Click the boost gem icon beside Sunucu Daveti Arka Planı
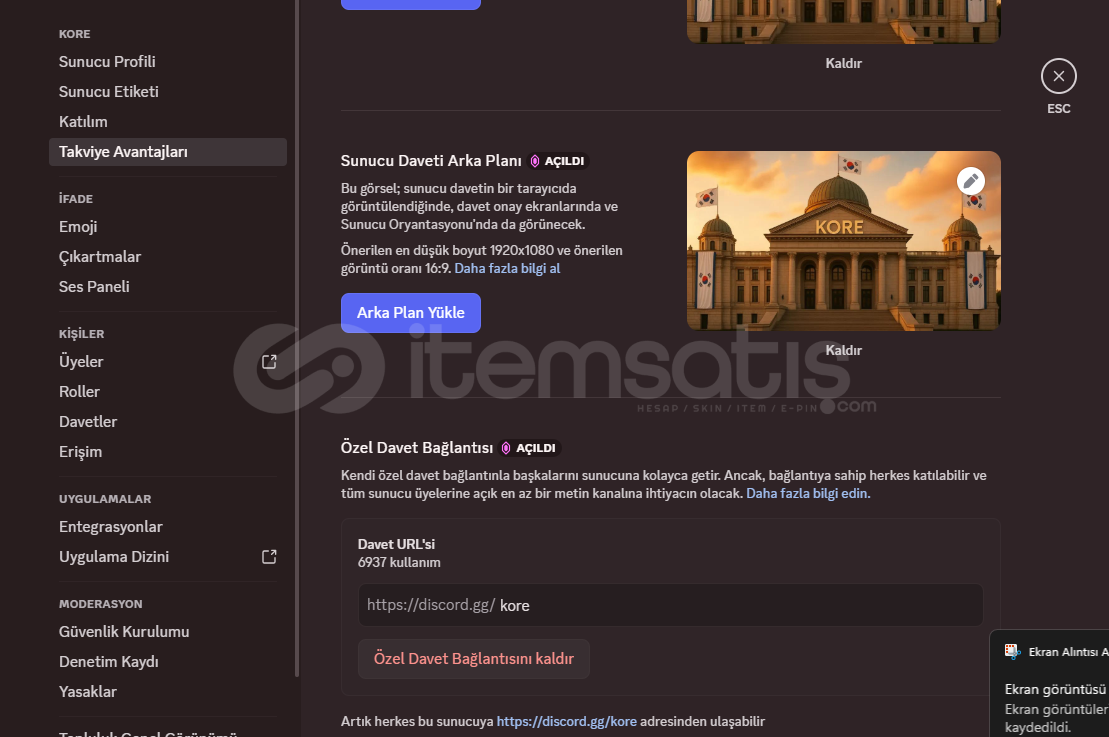Image resolution: width=1109 pixels, height=737 pixels. click(x=535, y=161)
